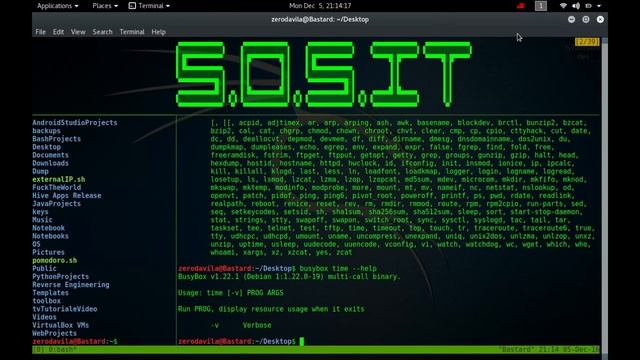This screenshot has width=640, height=360.
Task: Open the Terminal menu in menu bar
Action: 132,32
